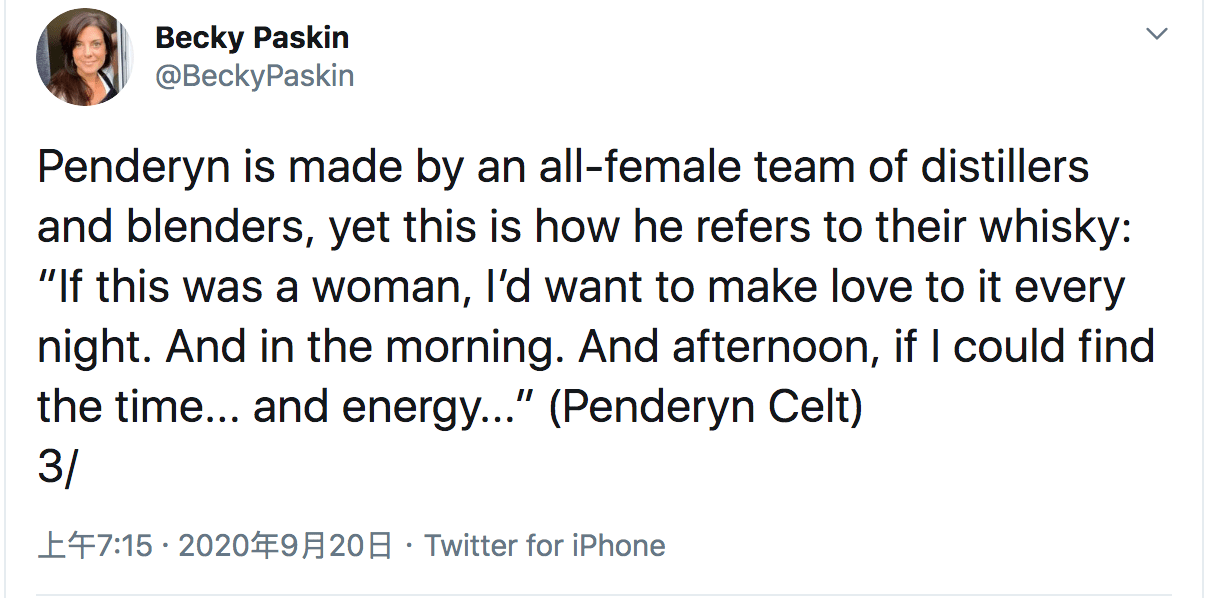This screenshot has height=598, width=1206.
Task: Click the "(Penderyn Celt)" text
Action: coord(706,408)
